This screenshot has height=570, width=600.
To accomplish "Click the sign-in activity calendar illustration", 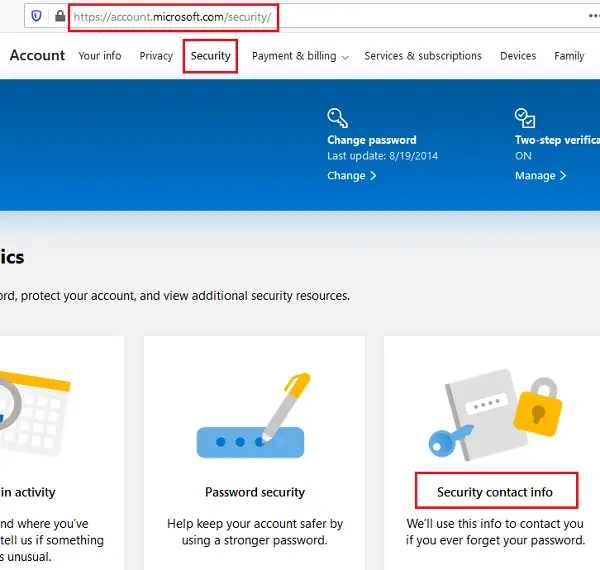I will (x=34, y=413).
